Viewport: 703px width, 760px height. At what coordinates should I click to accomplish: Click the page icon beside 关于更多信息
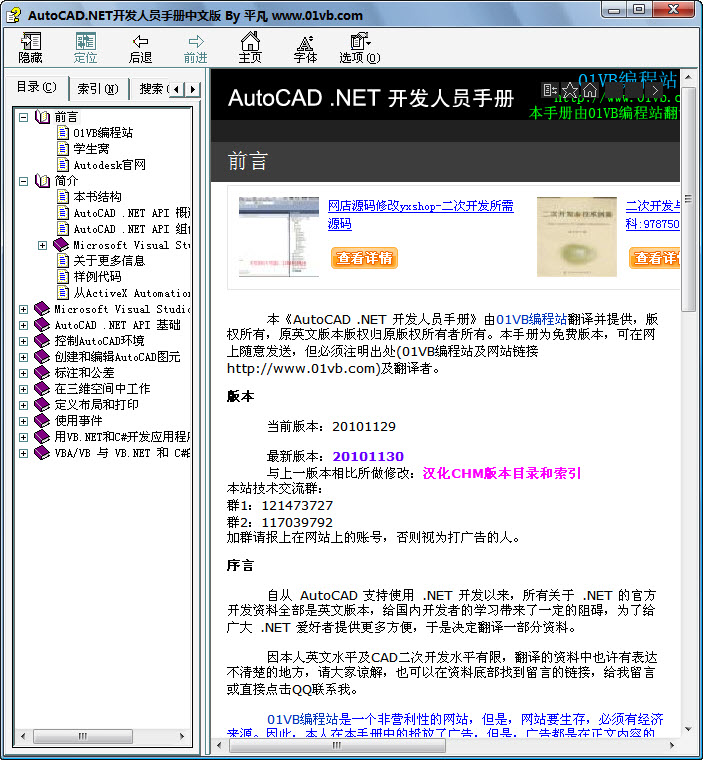pos(63,260)
